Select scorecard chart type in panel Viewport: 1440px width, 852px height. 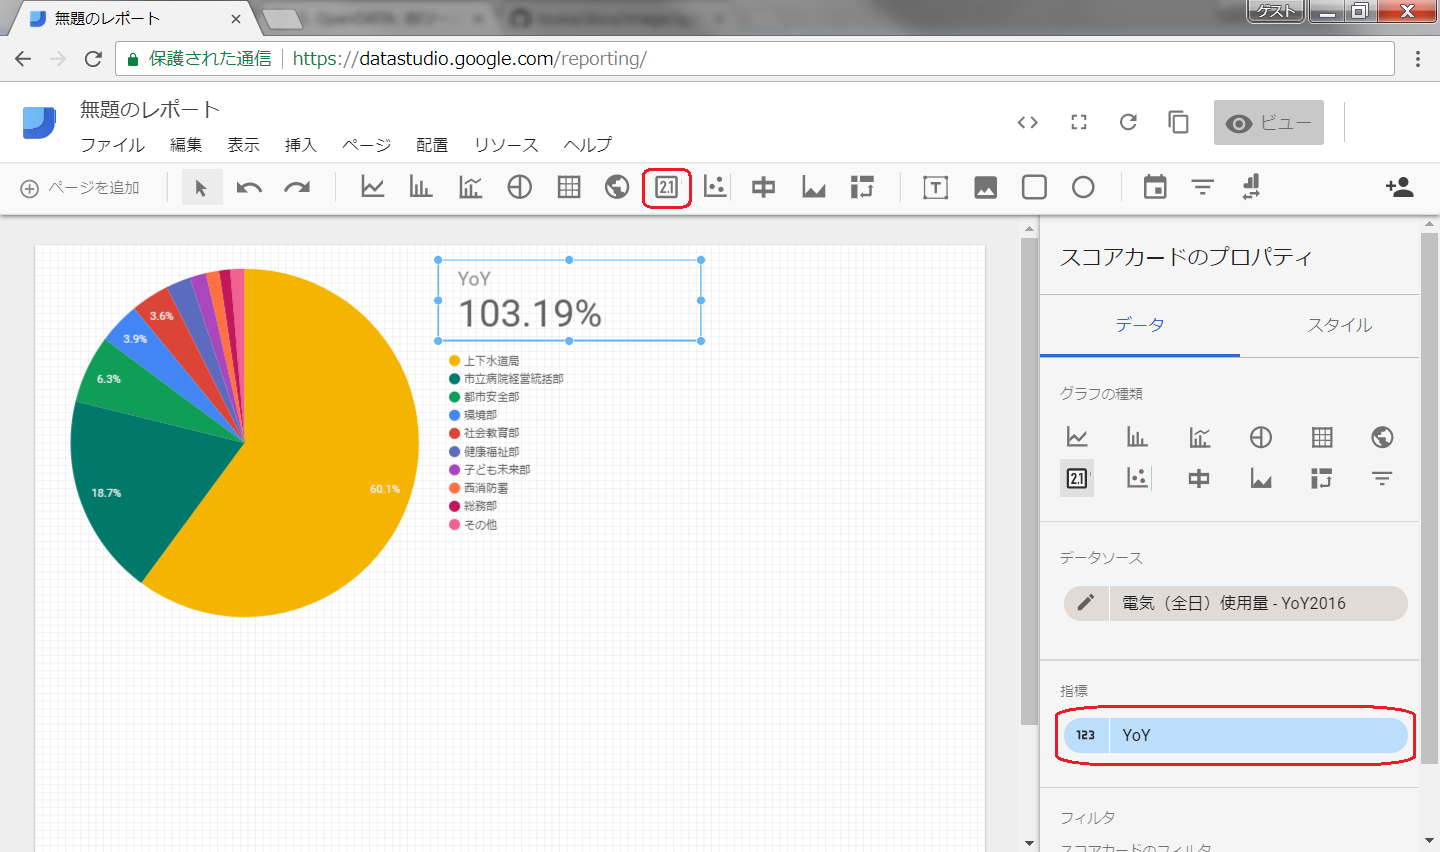pos(1077,478)
